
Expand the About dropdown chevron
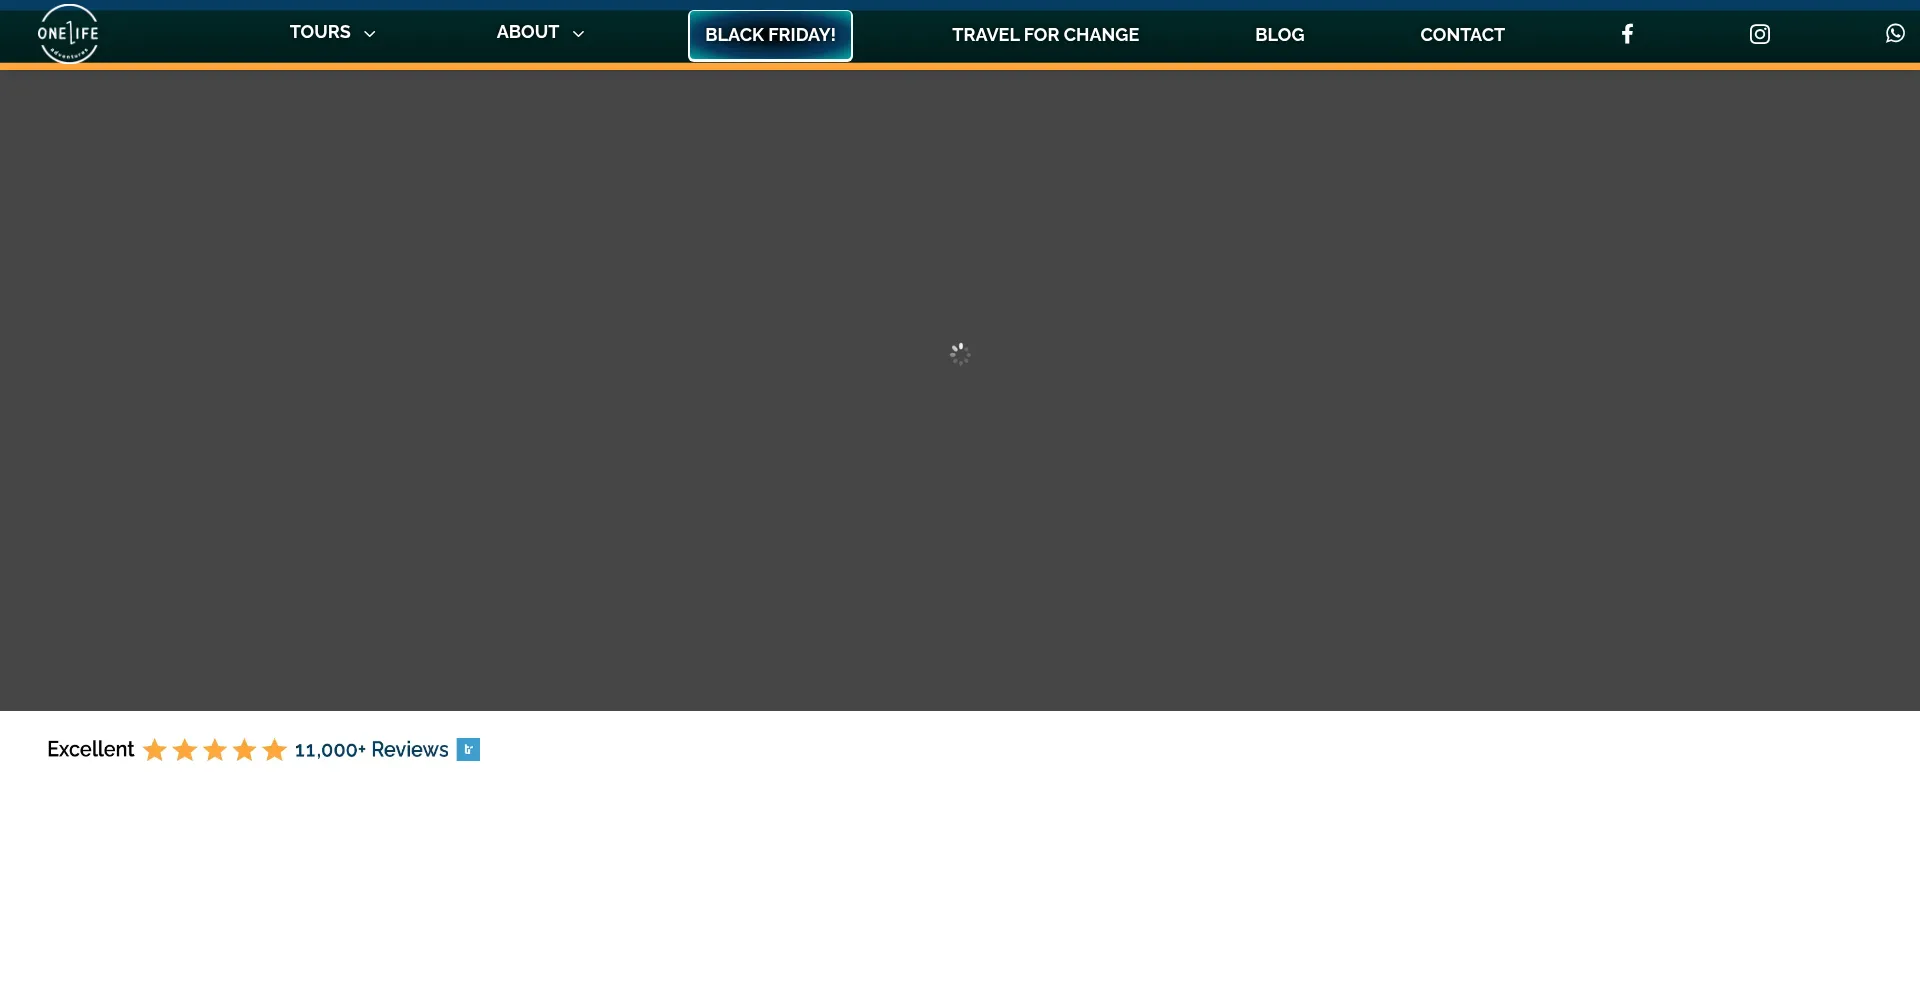pyautogui.click(x=578, y=34)
